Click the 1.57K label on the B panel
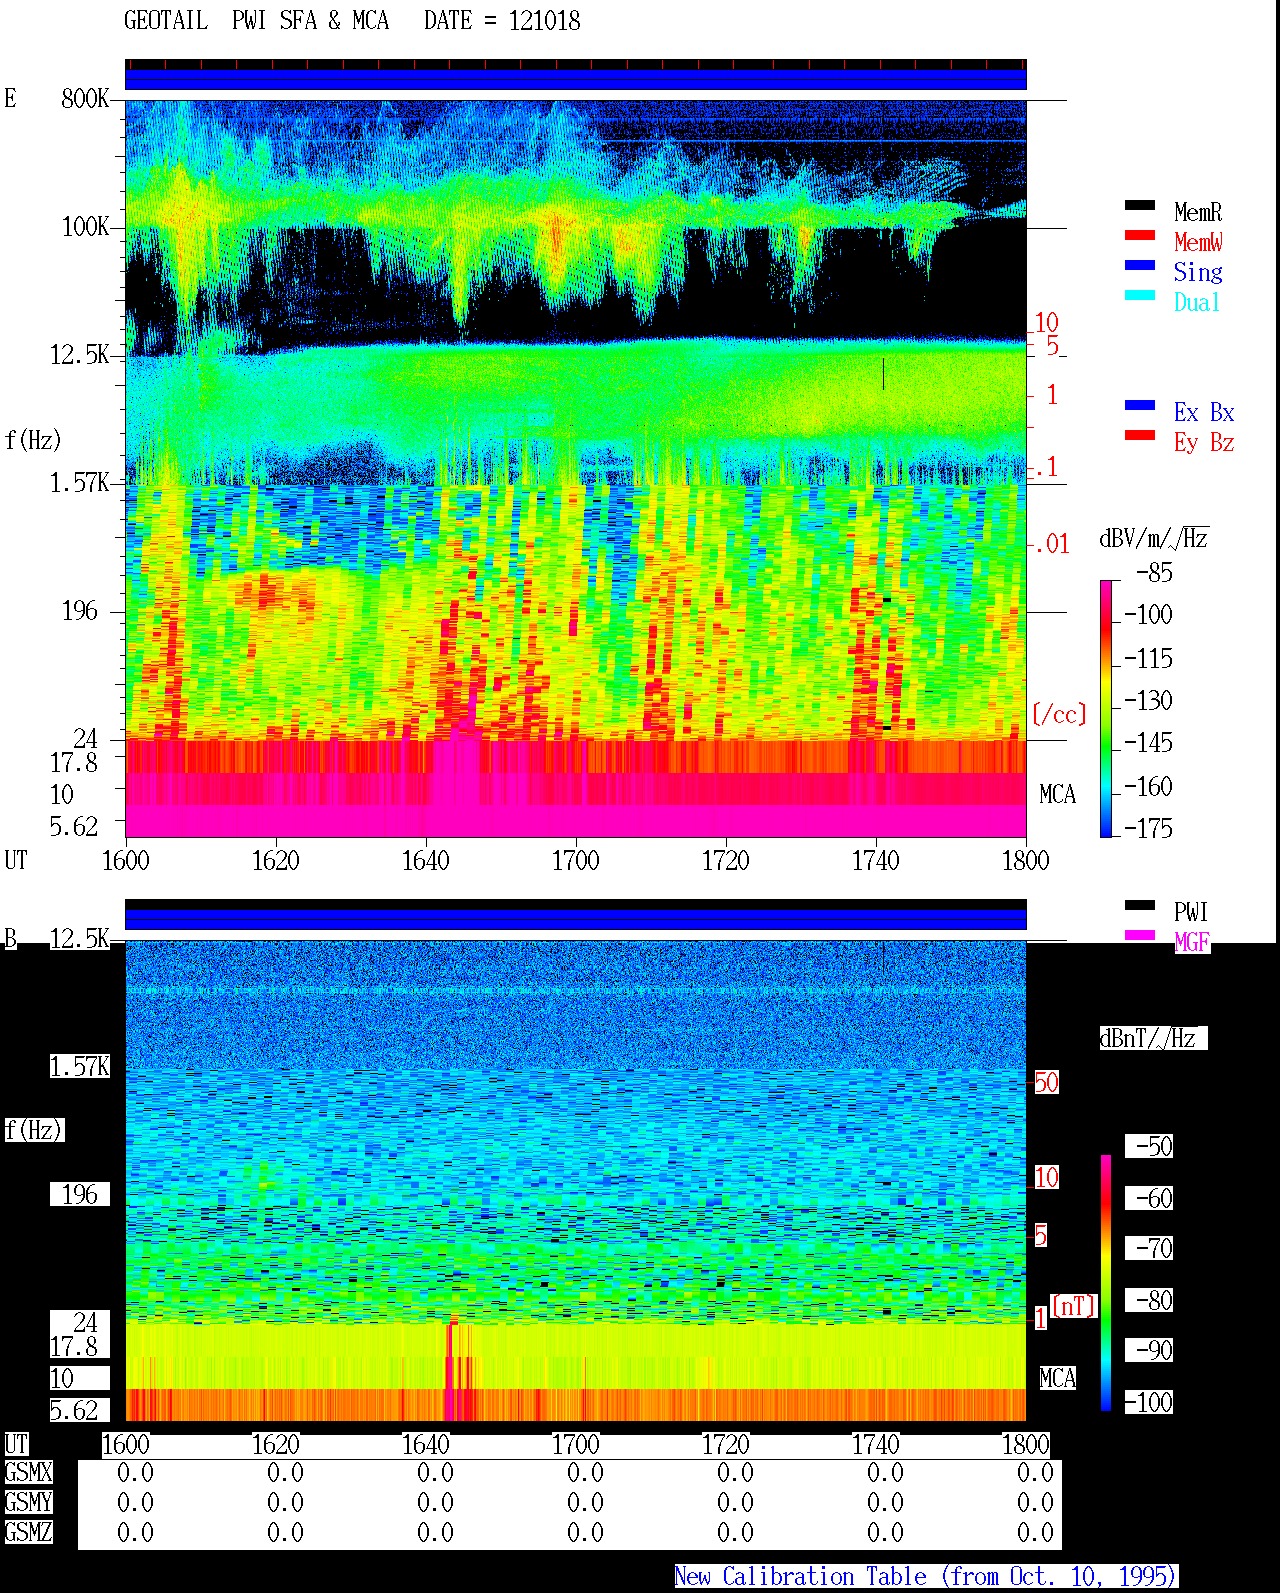This screenshot has height=1593, width=1280. click(80, 1066)
